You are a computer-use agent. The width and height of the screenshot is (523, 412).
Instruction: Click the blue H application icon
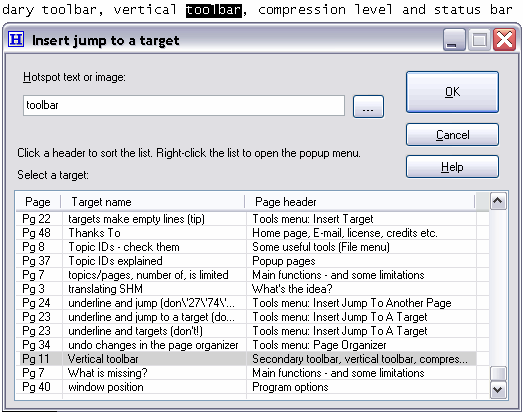tap(16, 39)
